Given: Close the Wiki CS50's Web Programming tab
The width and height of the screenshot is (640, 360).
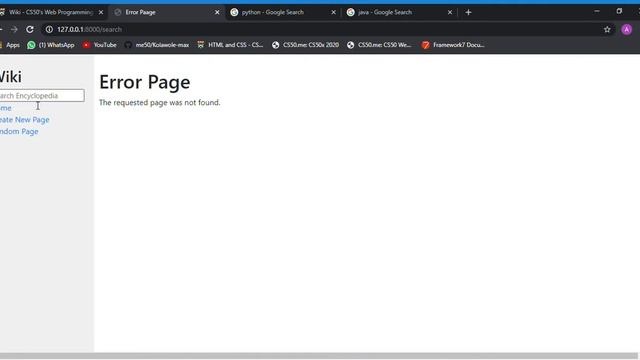Looking at the screenshot, I should 101,12.
